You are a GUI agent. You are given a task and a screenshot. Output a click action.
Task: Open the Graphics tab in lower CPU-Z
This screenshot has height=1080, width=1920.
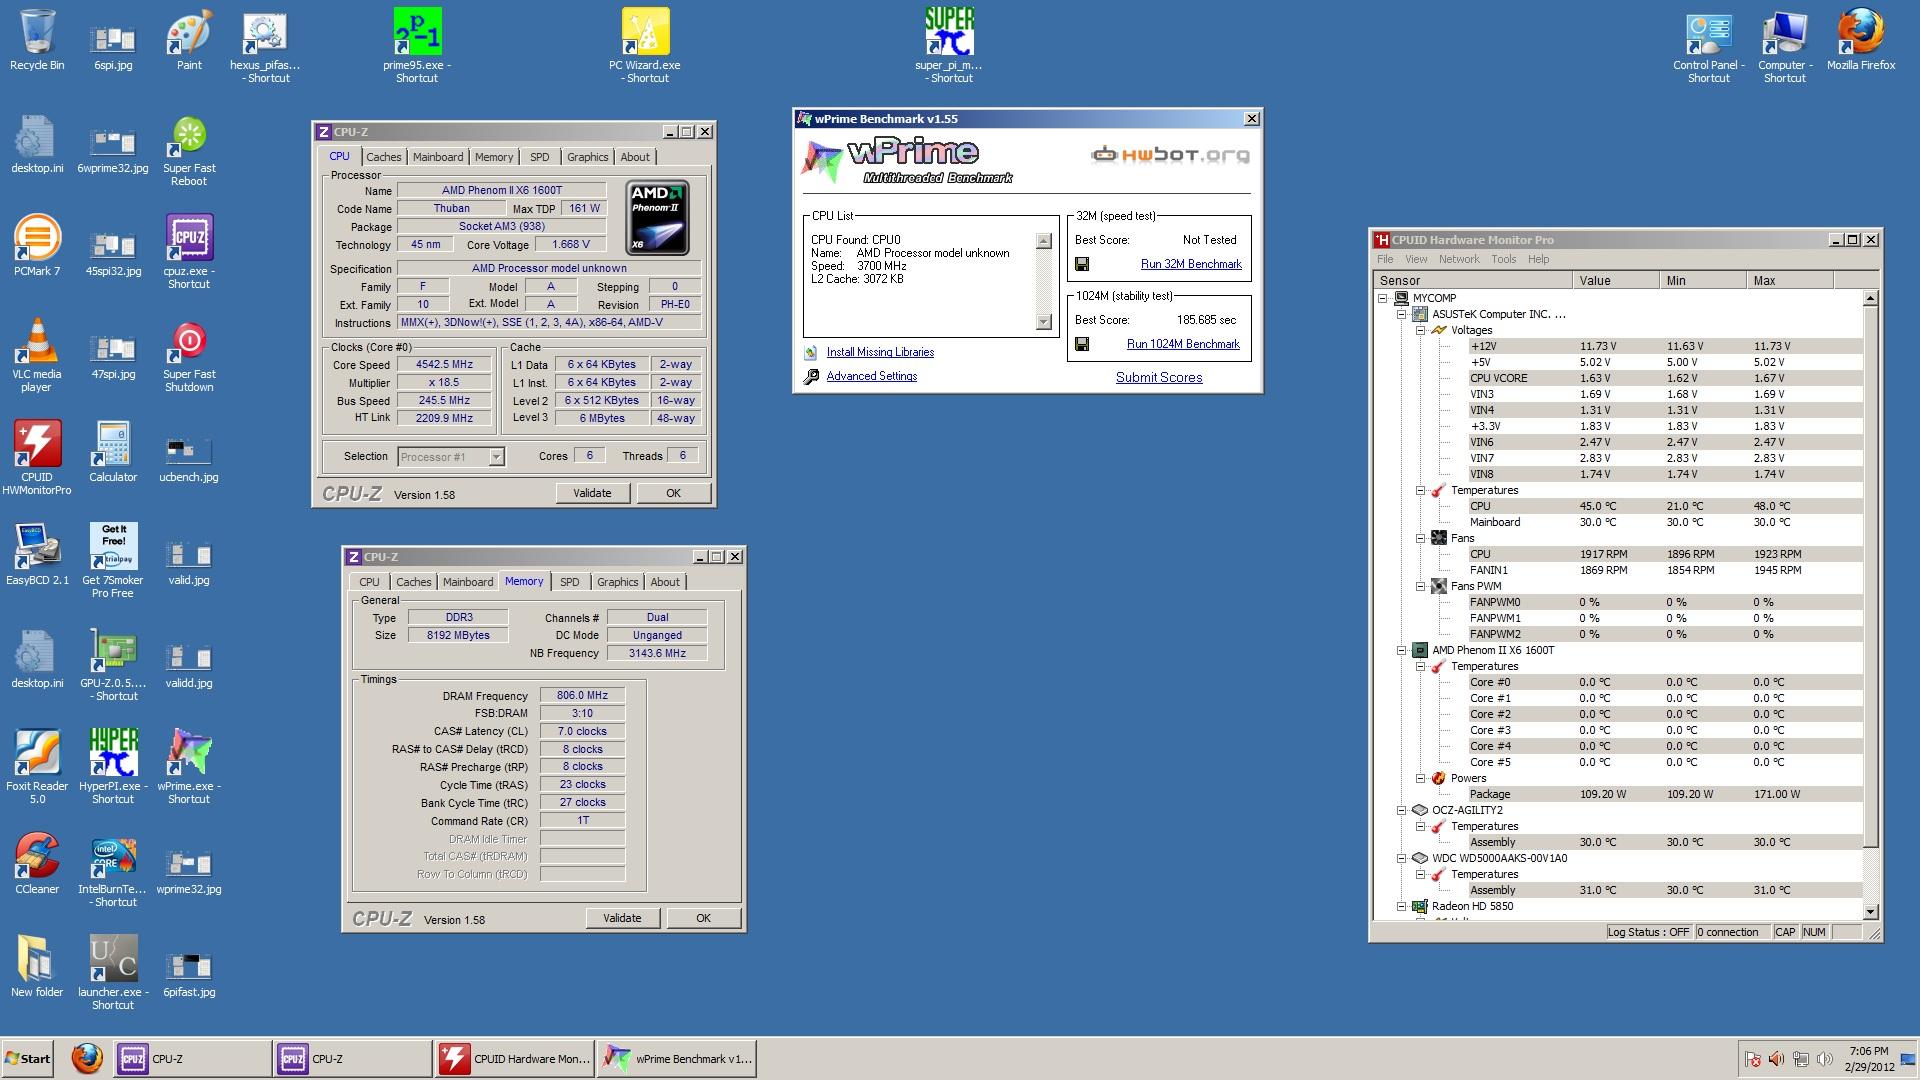tap(617, 582)
